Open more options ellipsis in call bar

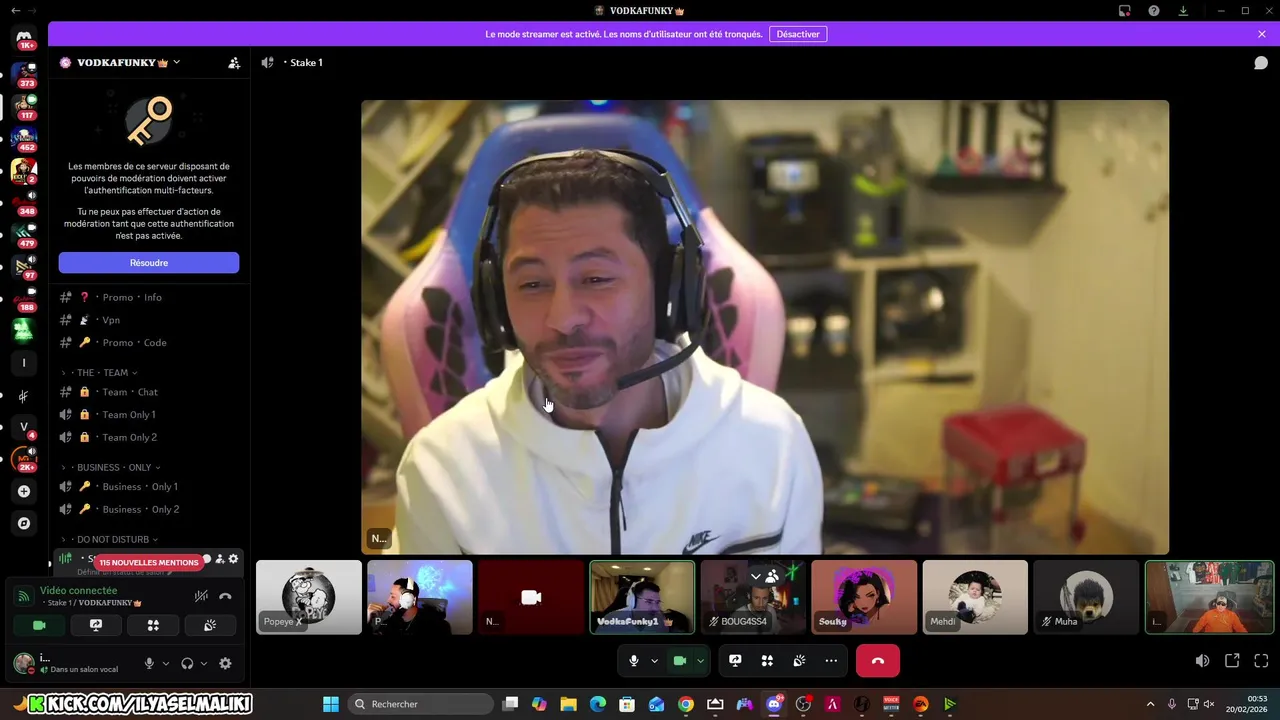click(831, 660)
